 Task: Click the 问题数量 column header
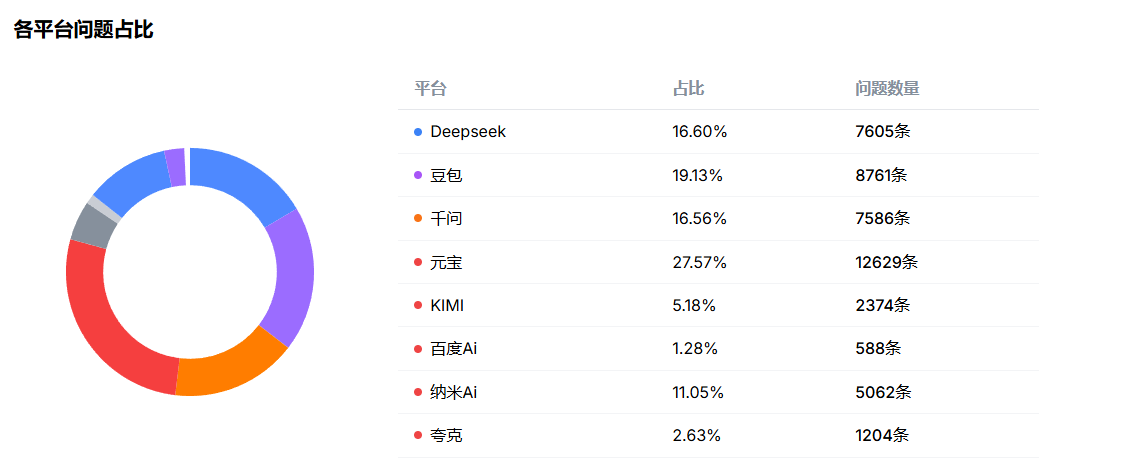pyautogui.click(x=887, y=89)
